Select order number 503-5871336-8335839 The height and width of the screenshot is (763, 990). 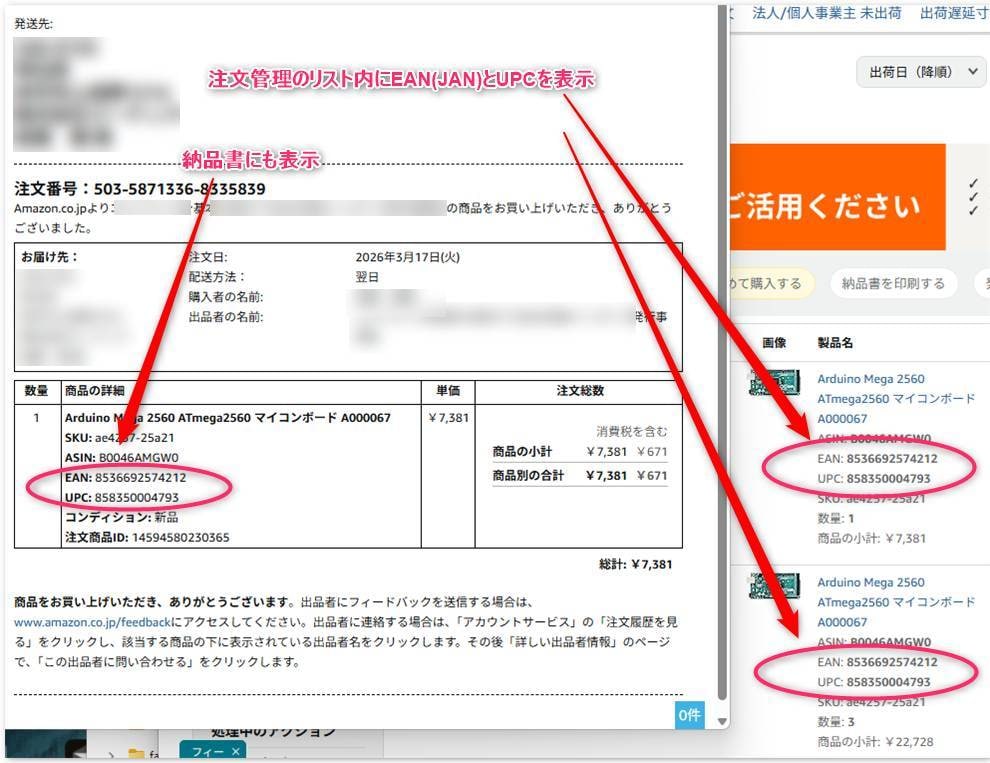coord(179,189)
